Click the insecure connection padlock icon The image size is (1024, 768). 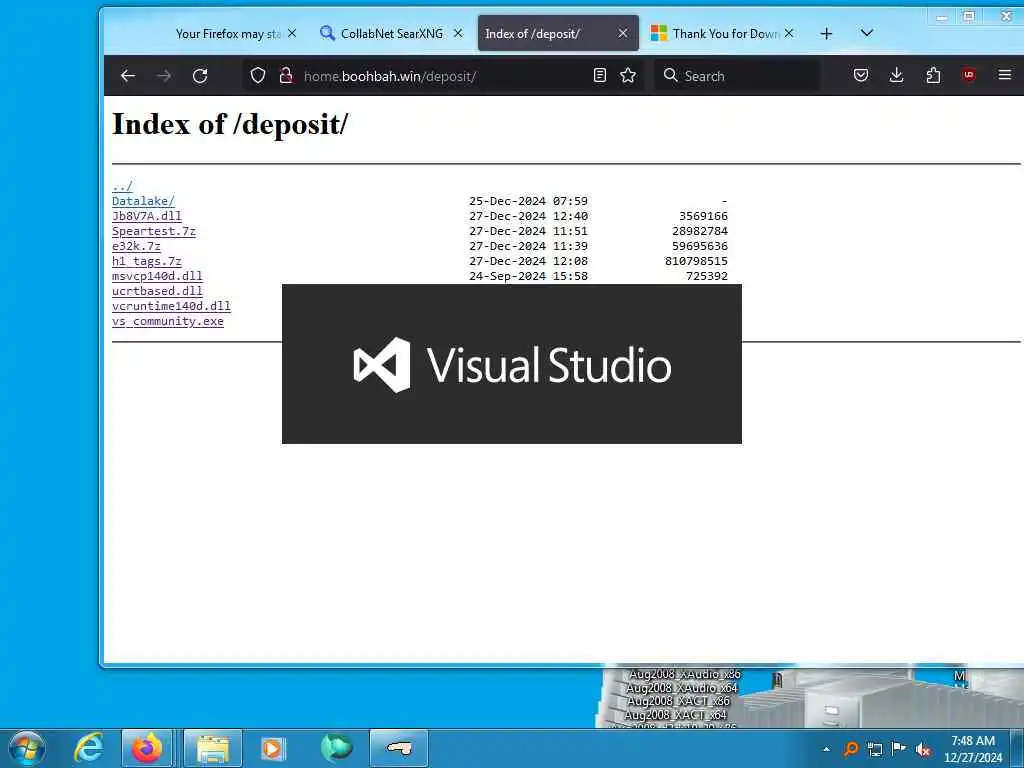click(286, 76)
